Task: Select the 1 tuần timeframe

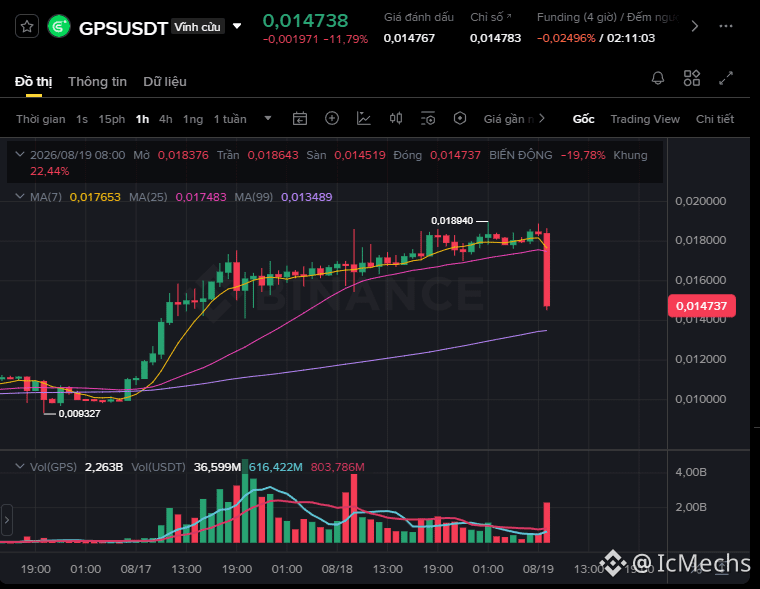Action: point(230,119)
